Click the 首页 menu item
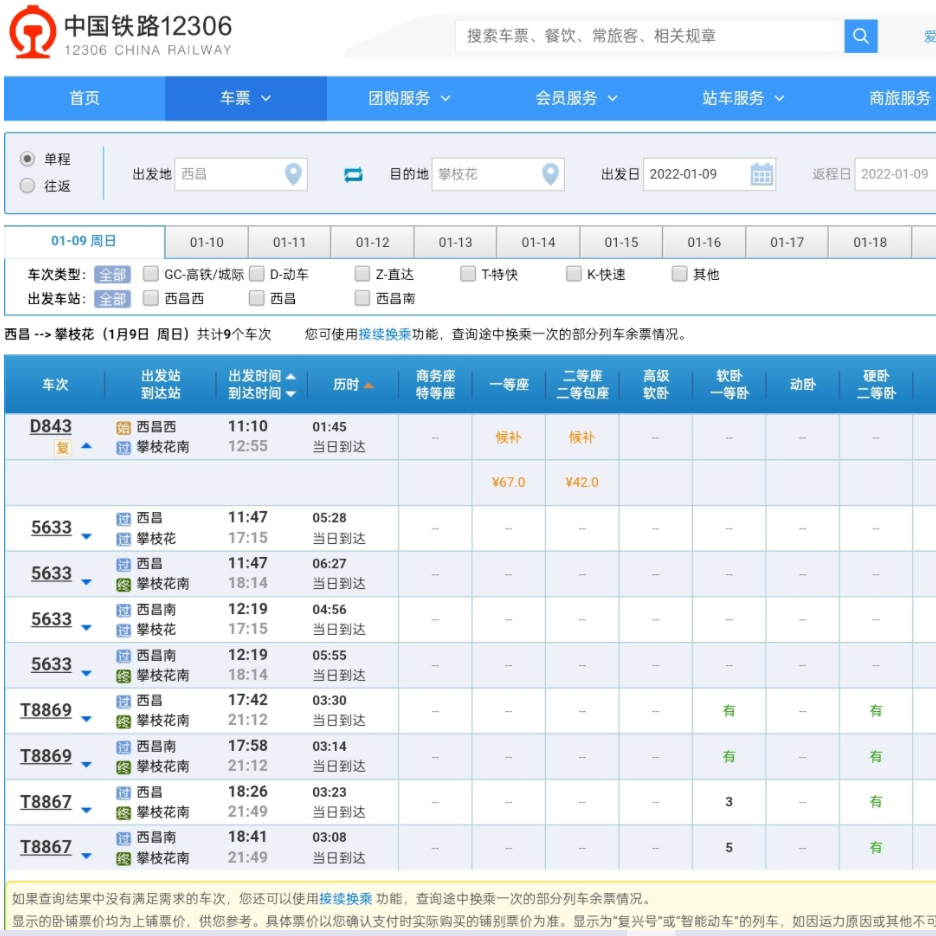Viewport: 936px width, 936px height. (x=83, y=99)
